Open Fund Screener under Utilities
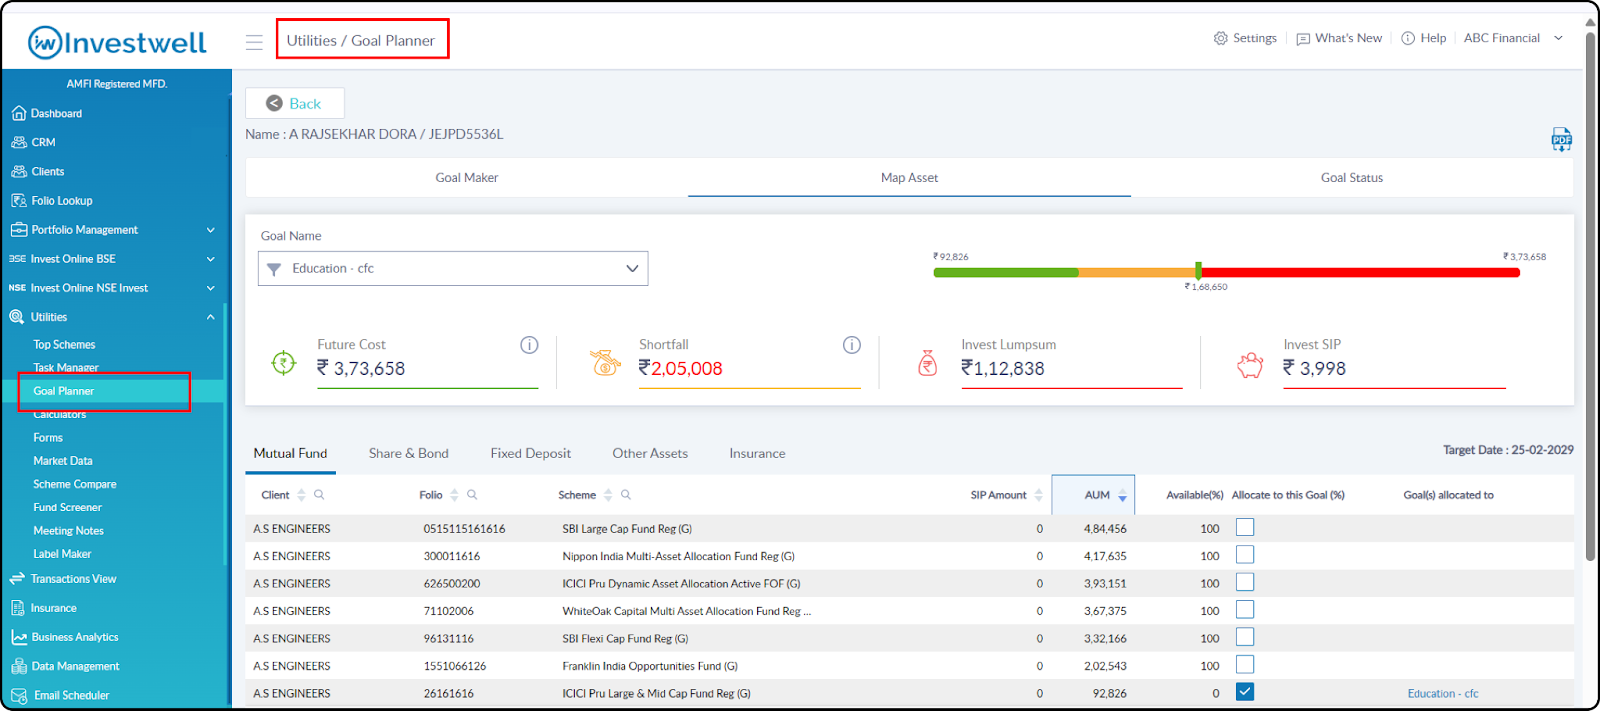1600x711 pixels. 67,508
